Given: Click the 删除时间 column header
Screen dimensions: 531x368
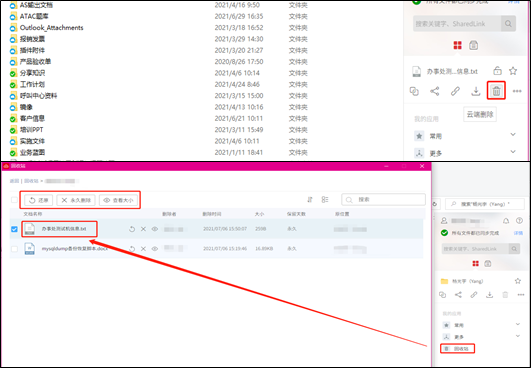Looking at the screenshot, I should pos(212,214).
